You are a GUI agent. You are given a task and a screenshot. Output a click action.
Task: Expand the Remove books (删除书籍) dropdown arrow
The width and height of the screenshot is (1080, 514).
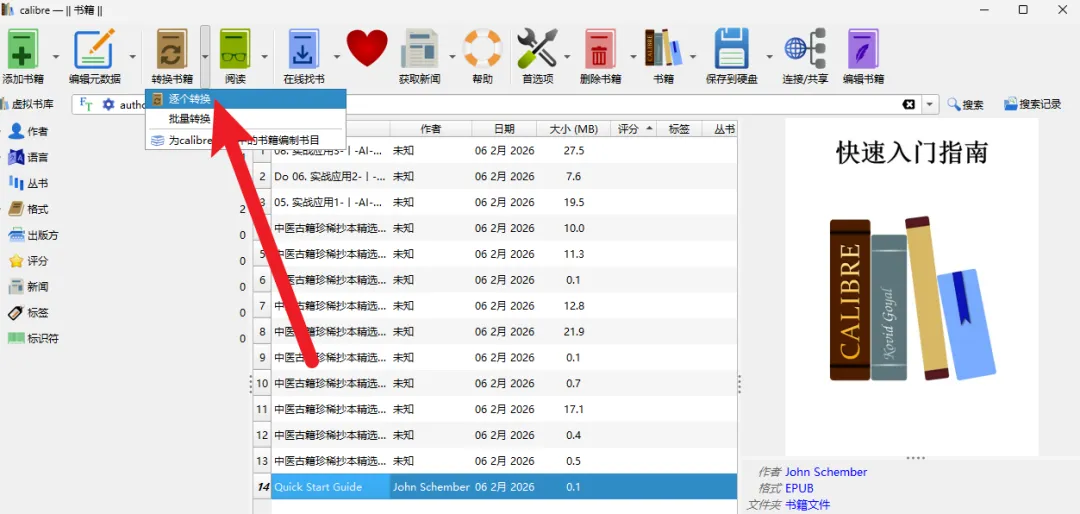(x=633, y=57)
